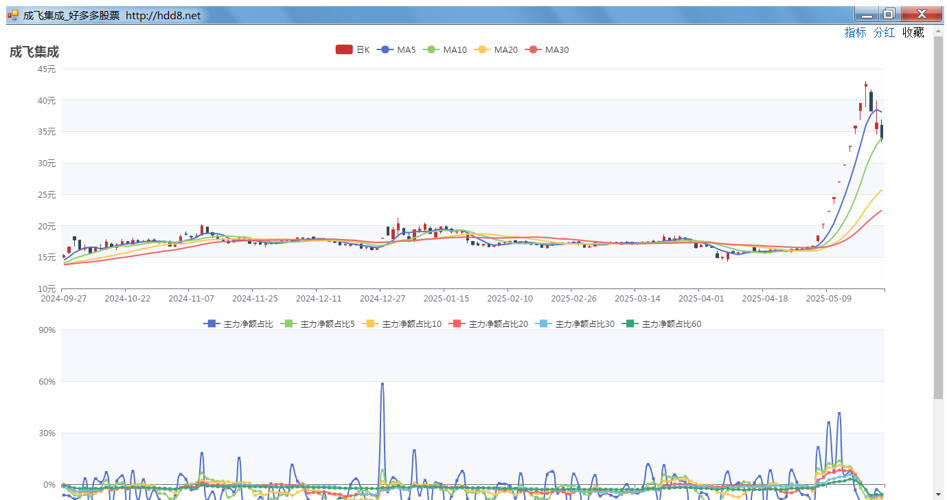This screenshot has width=947, height=500.
Task: Click the 60% net inflow spike peak
Action: pyautogui.click(x=382, y=384)
